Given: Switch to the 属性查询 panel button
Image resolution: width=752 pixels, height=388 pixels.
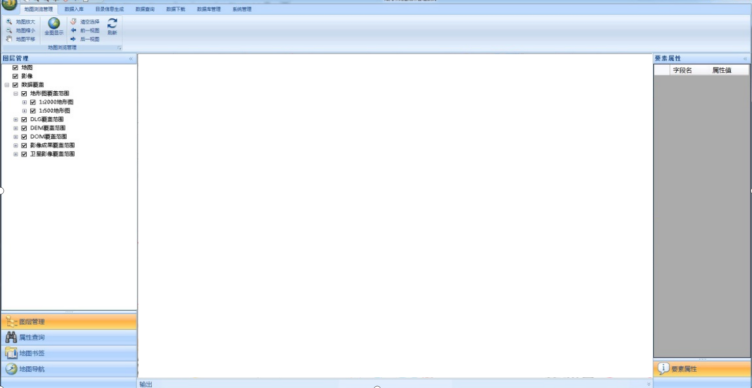Looking at the screenshot, I should coord(69,337).
